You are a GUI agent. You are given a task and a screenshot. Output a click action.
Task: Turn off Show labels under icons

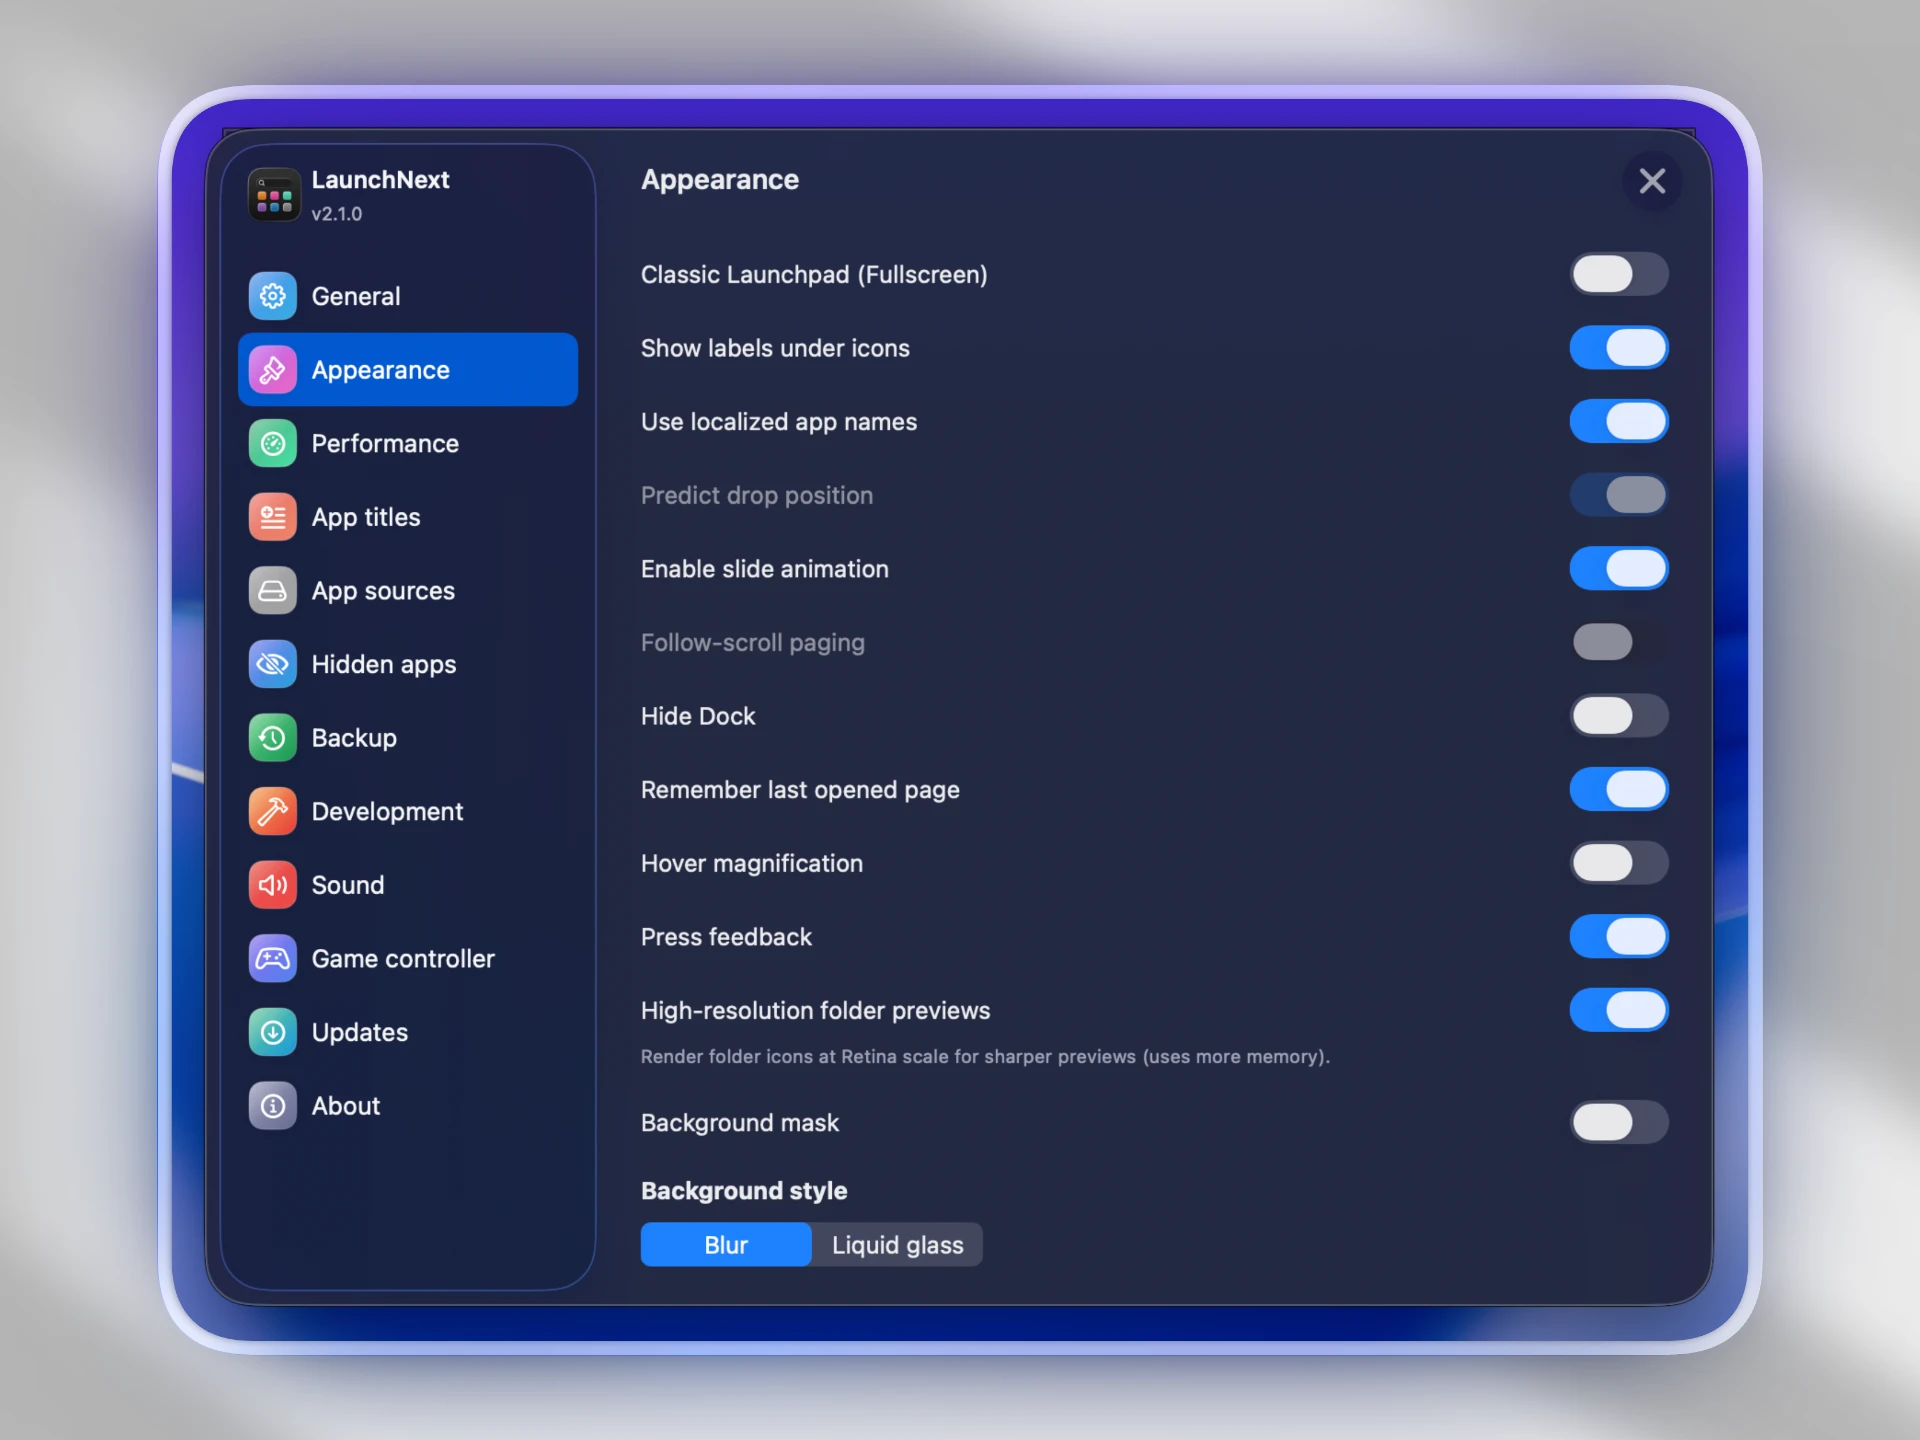tap(1618, 348)
